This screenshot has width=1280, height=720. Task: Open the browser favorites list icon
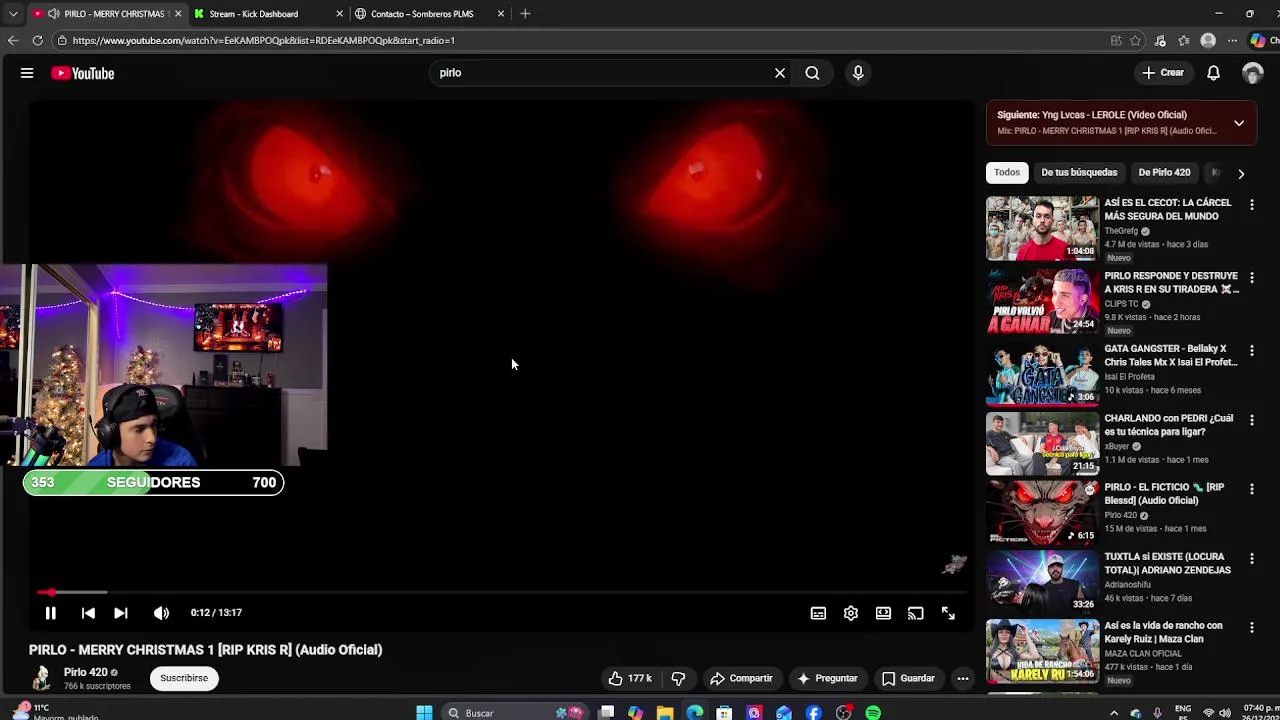1184,40
